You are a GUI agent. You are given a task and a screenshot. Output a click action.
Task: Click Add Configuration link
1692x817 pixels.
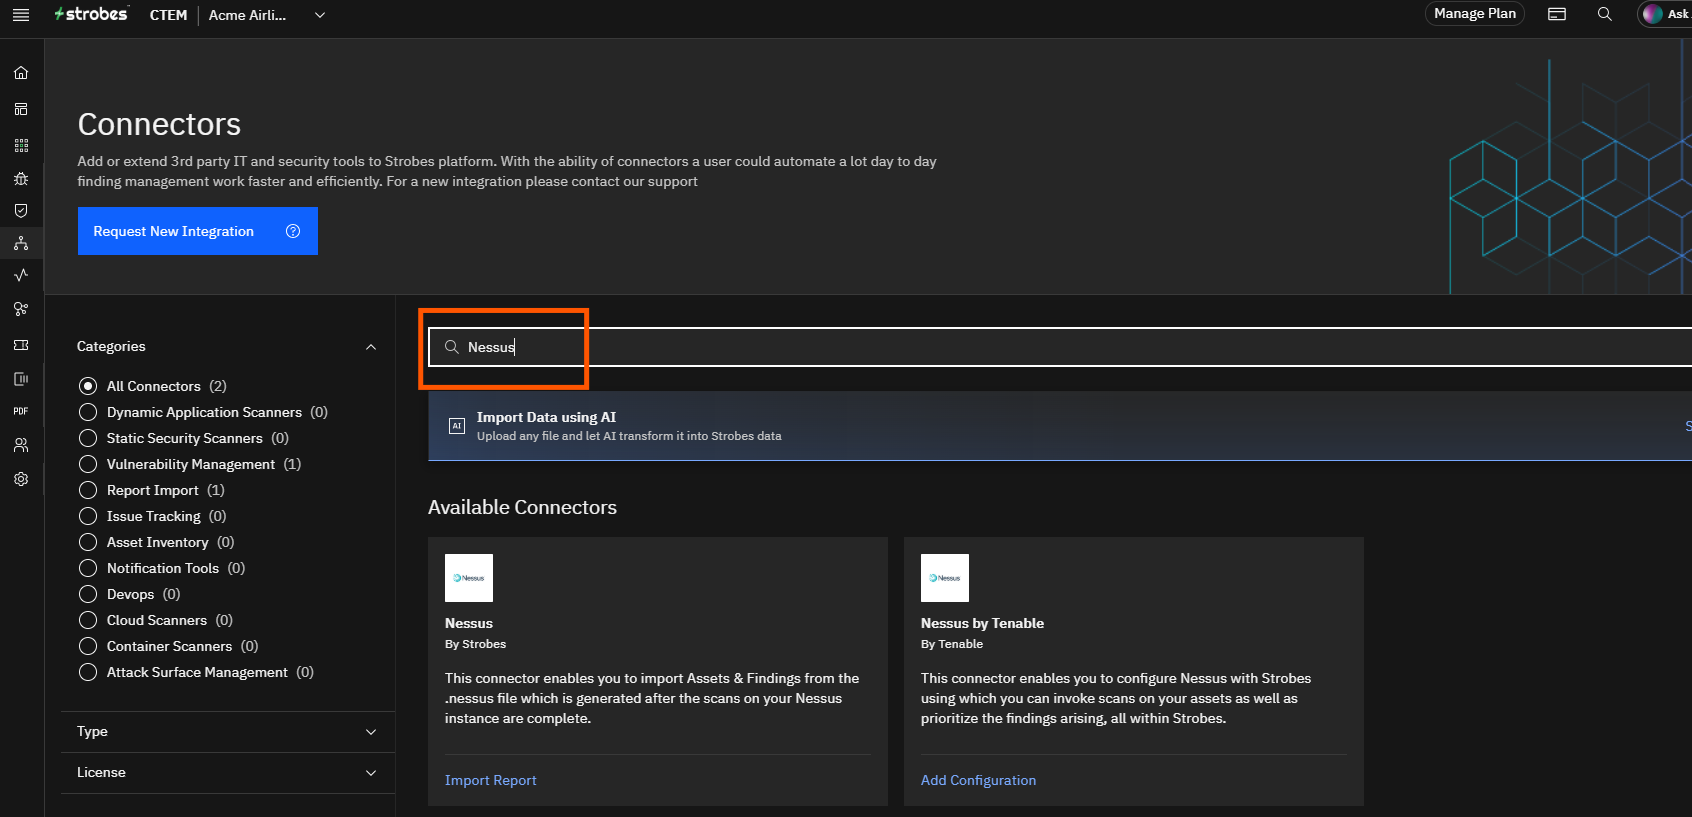[x=978, y=780]
